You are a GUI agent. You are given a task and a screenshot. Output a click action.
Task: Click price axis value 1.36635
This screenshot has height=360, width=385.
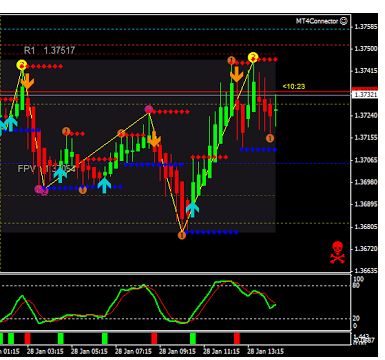(x=366, y=271)
